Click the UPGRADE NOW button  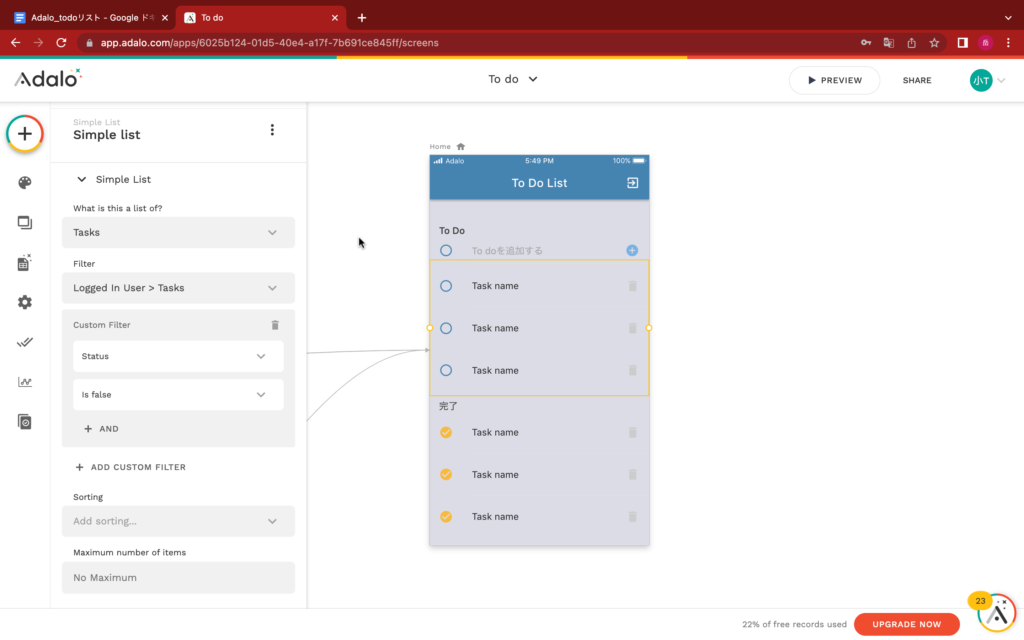coord(906,624)
